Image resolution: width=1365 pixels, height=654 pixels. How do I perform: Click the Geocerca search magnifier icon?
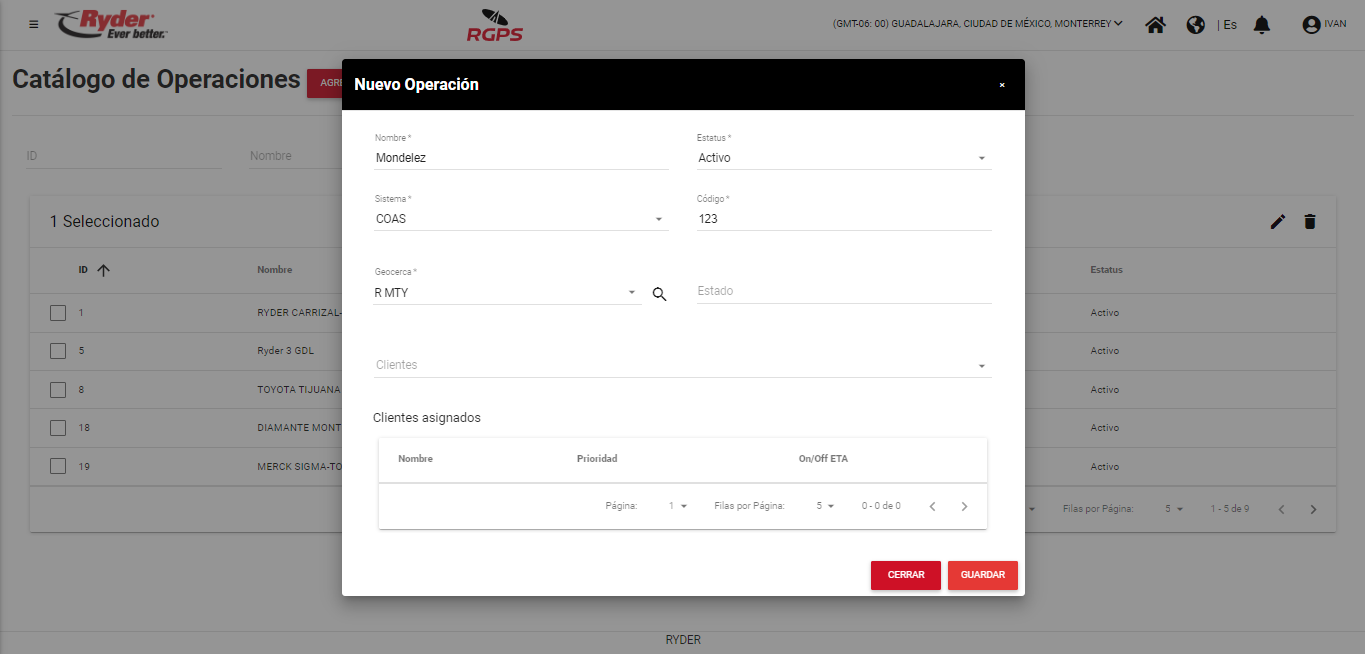coord(659,294)
